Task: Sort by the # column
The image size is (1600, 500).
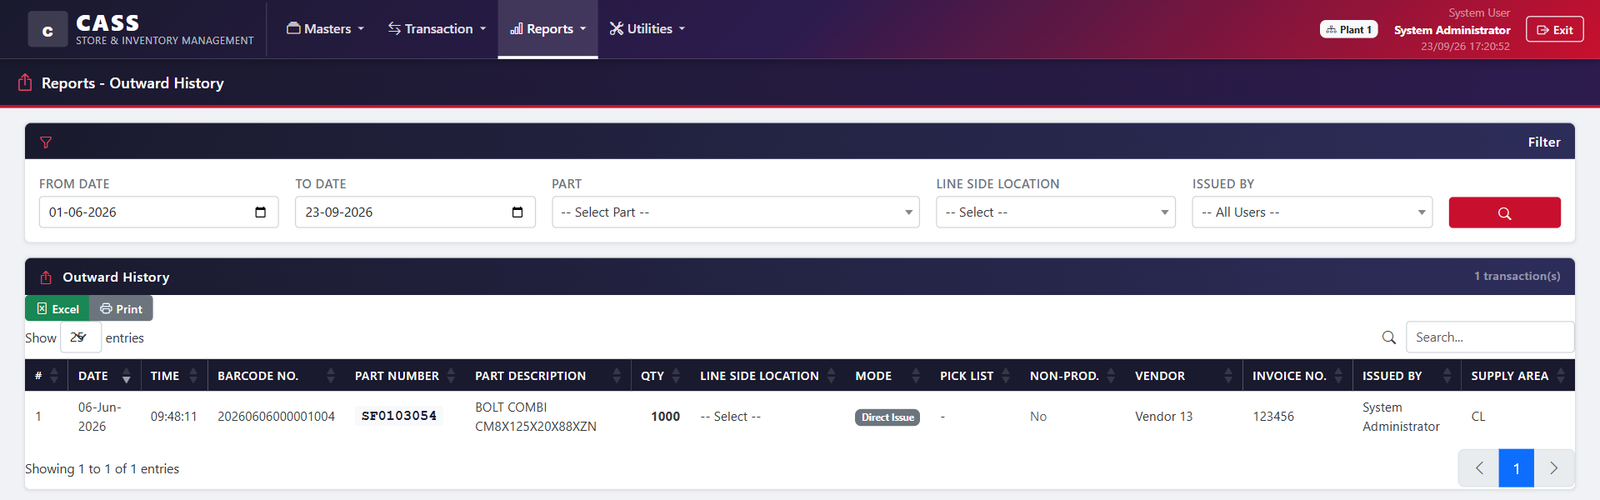Action: pyautogui.click(x=47, y=375)
